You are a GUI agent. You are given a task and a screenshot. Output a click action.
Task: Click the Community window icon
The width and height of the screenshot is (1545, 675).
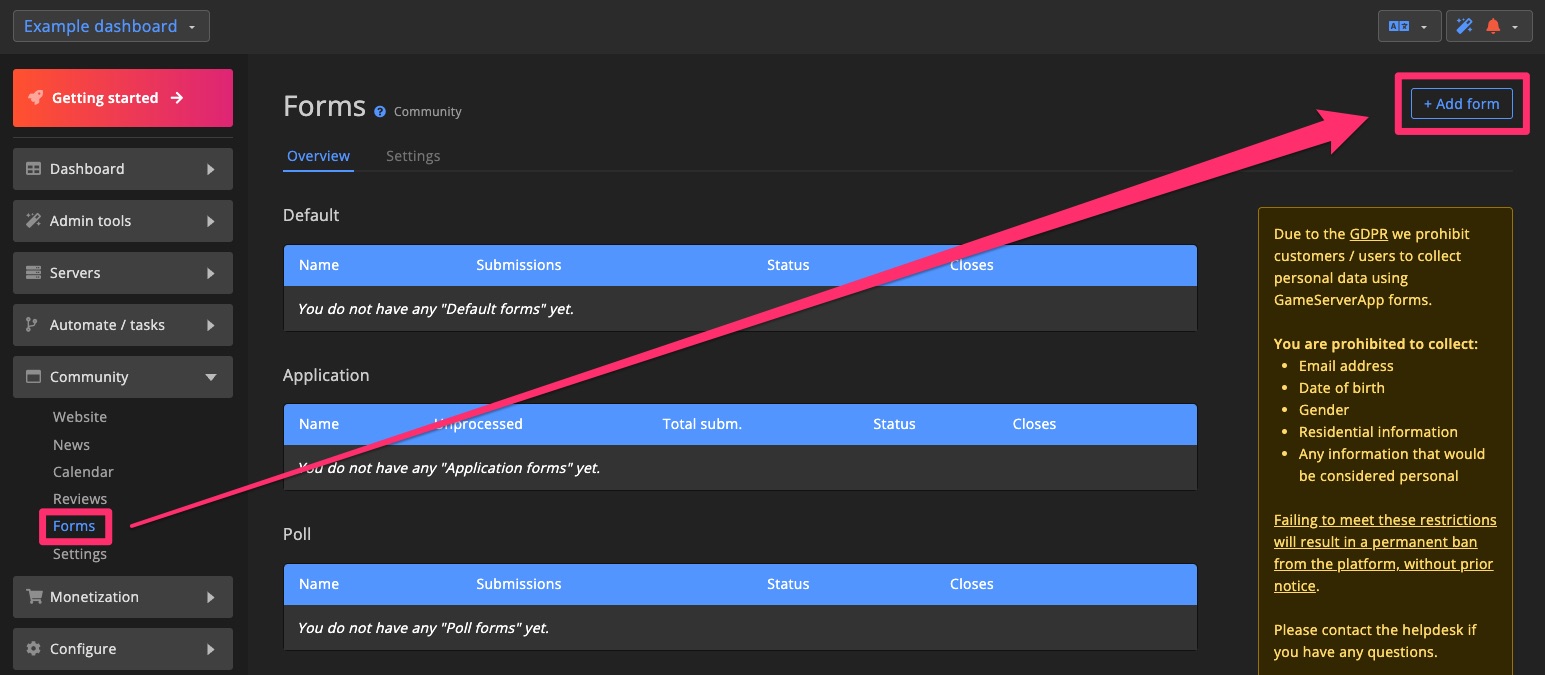[x=32, y=376]
